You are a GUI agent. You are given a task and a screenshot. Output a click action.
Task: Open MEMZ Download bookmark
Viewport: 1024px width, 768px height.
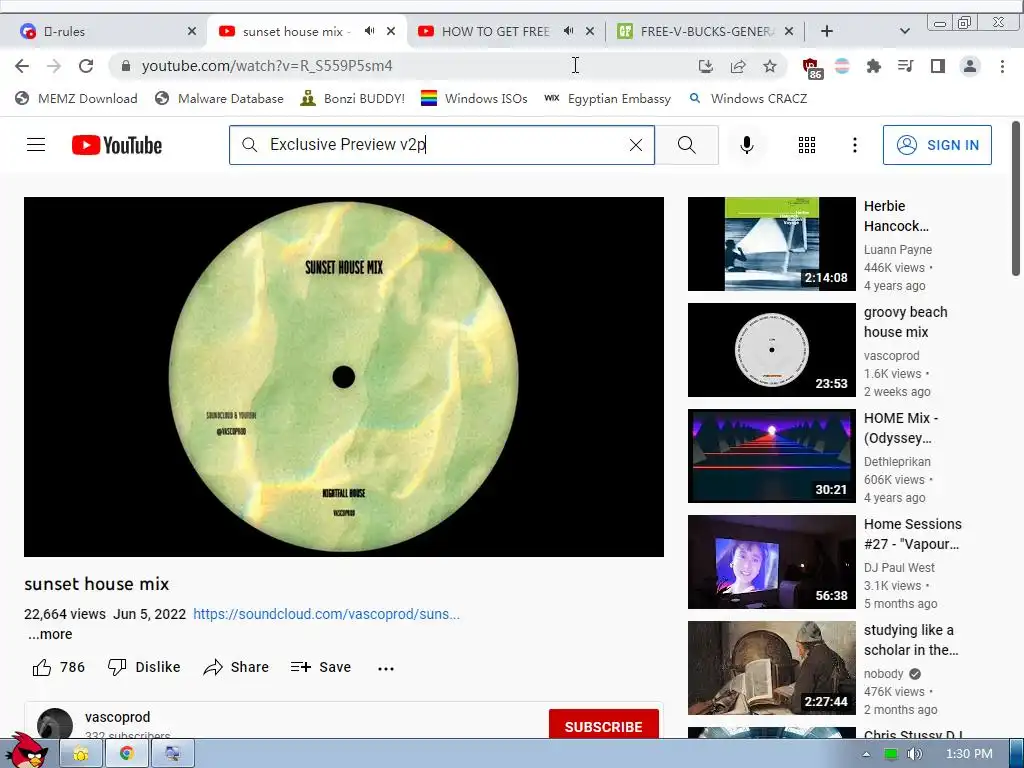(x=76, y=99)
